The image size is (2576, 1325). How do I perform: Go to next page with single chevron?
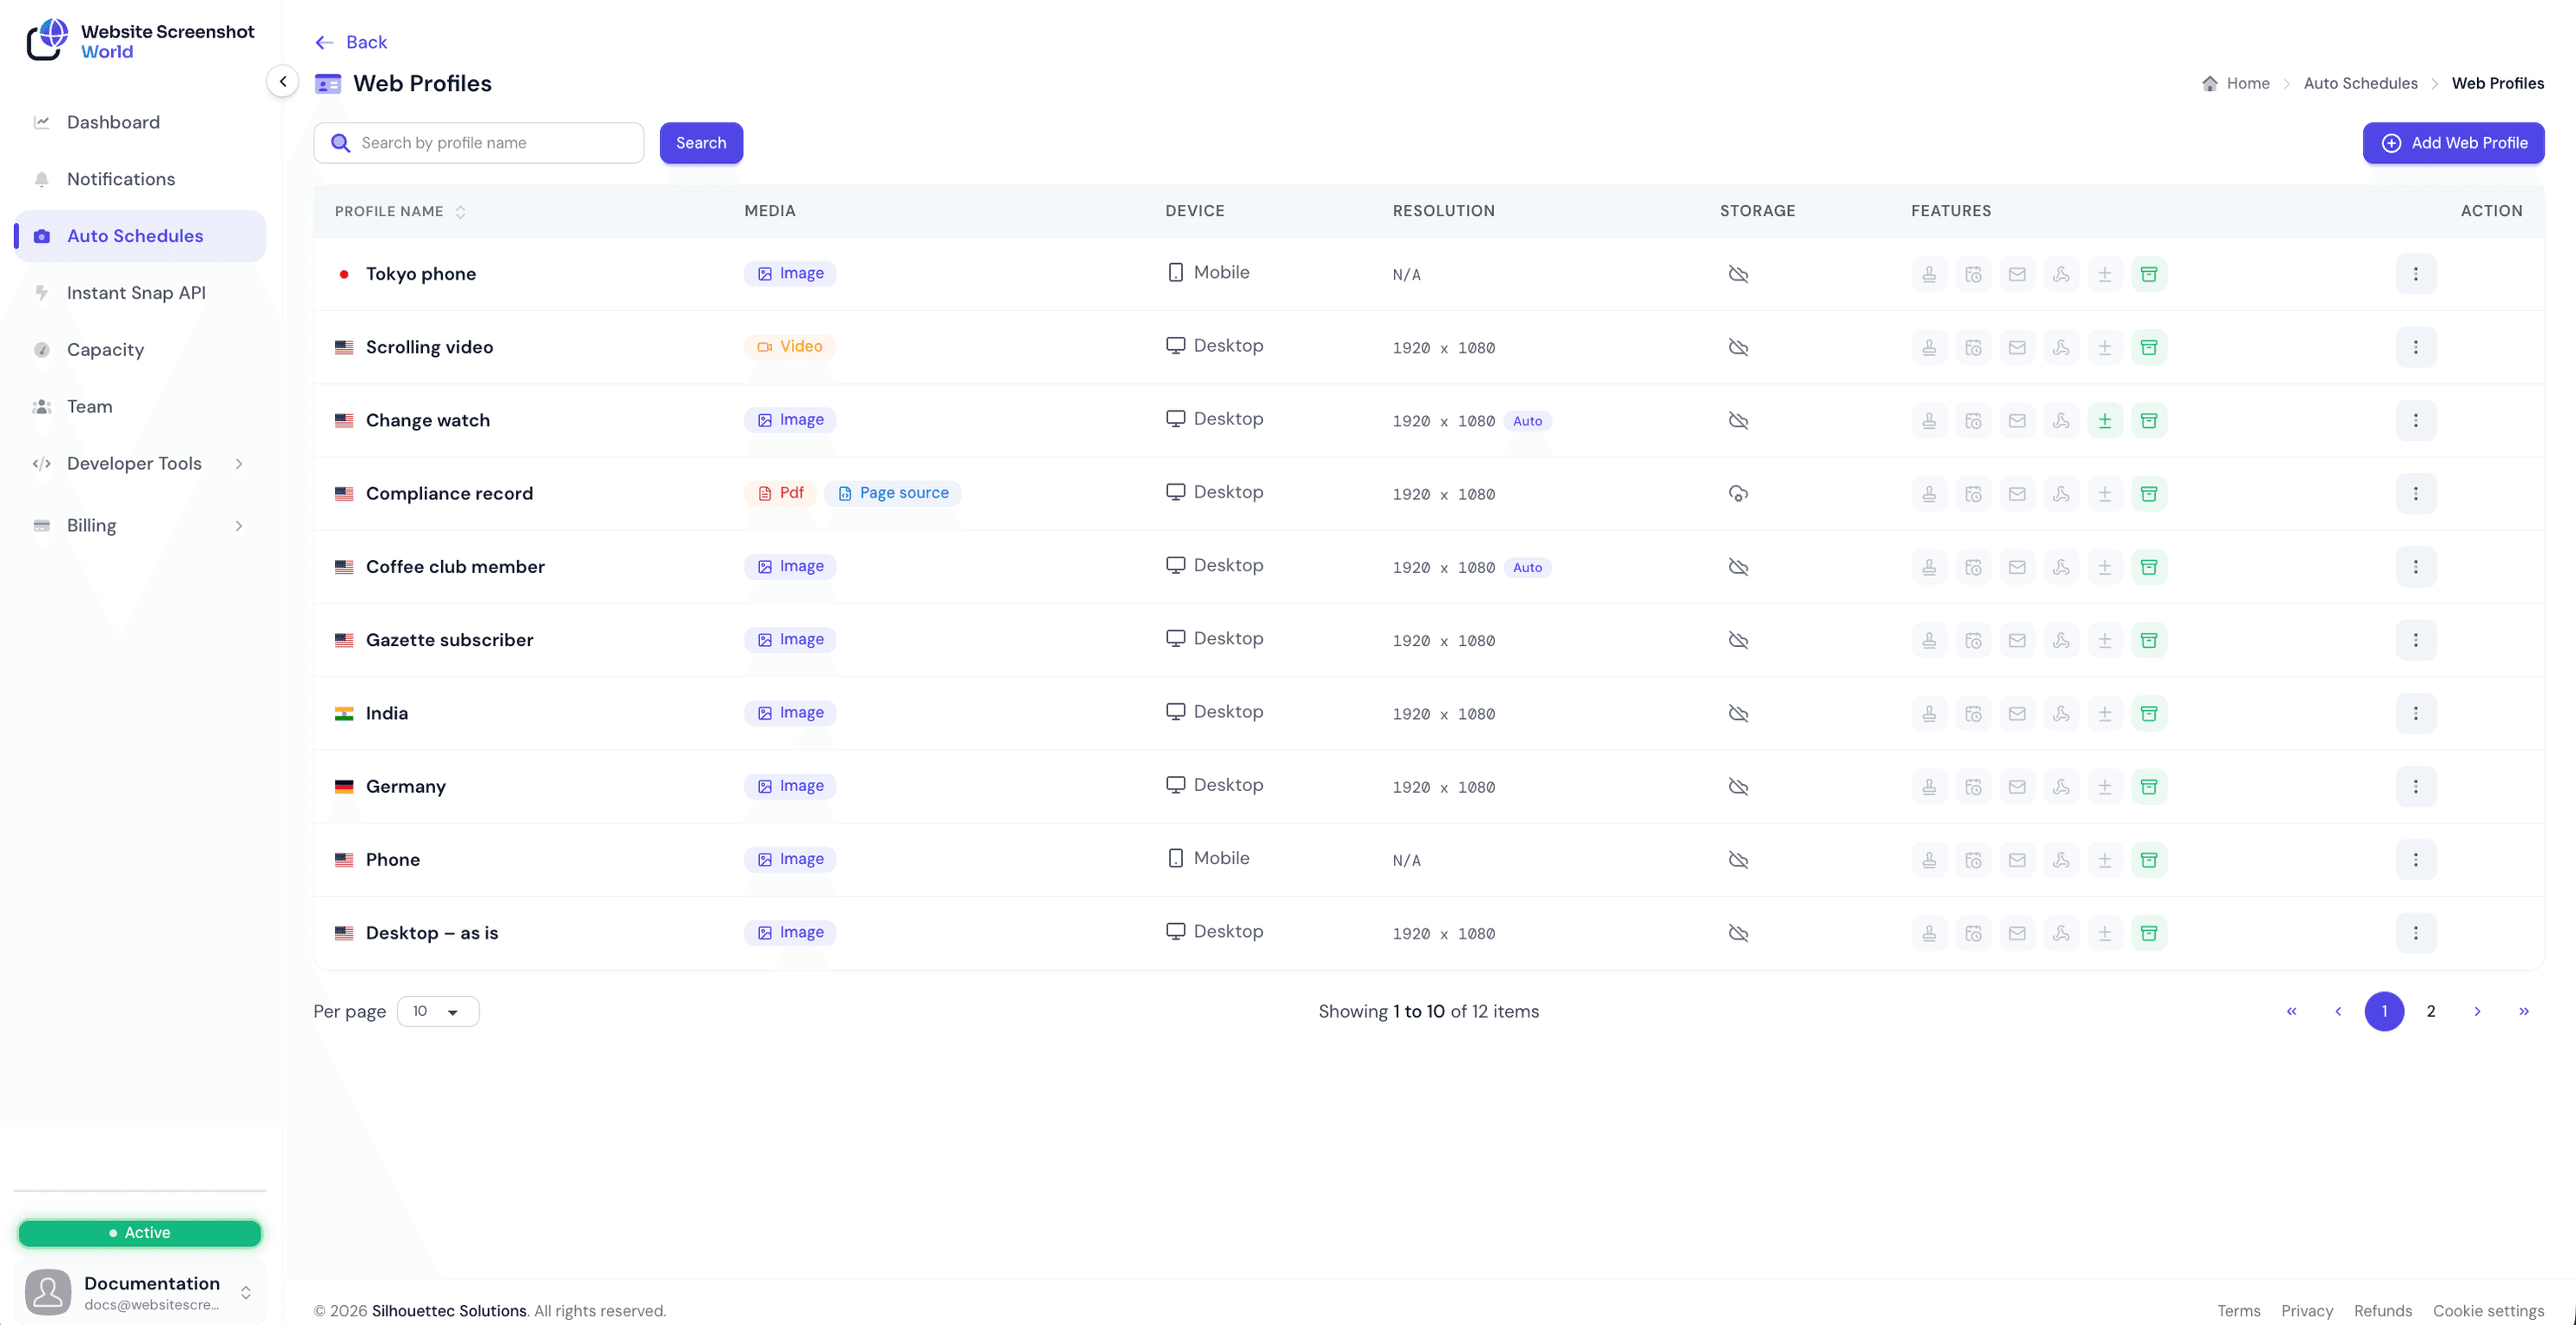2477,1011
